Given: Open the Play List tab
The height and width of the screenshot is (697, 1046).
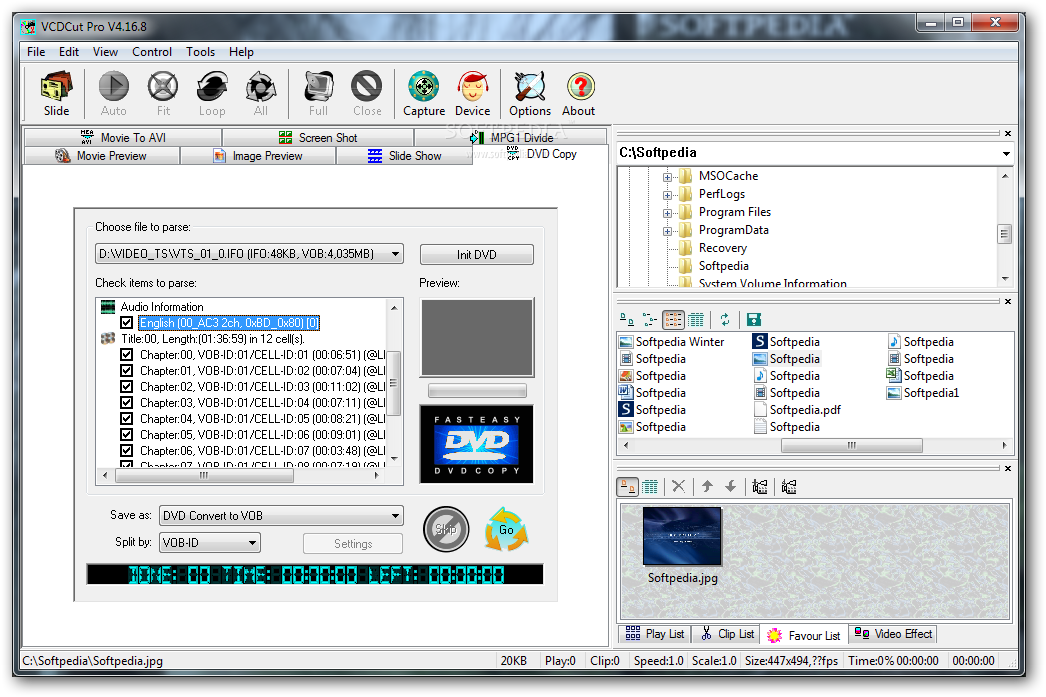Looking at the screenshot, I should point(654,634).
